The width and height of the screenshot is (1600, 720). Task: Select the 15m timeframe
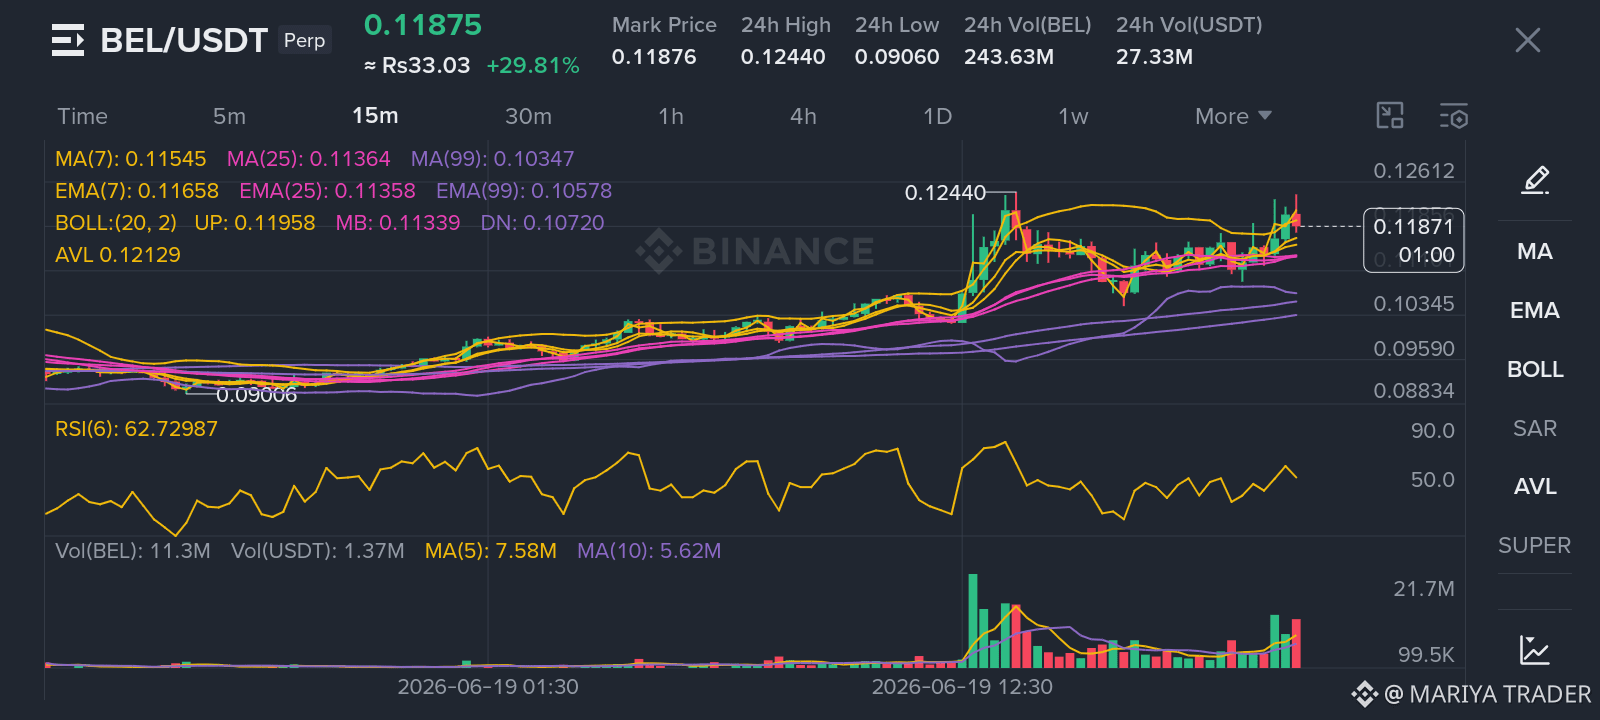click(x=375, y=116)
